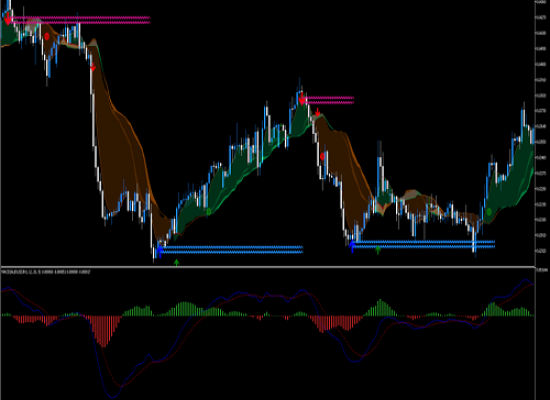Click the blue up arrow starting the right support line
Image resolution: width=550 pixels, height=400 pixels.
[352, 246]
